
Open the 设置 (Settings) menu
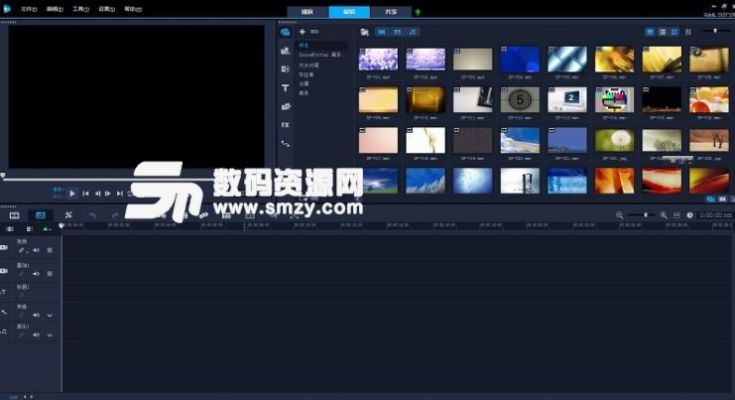pos(106,9)
